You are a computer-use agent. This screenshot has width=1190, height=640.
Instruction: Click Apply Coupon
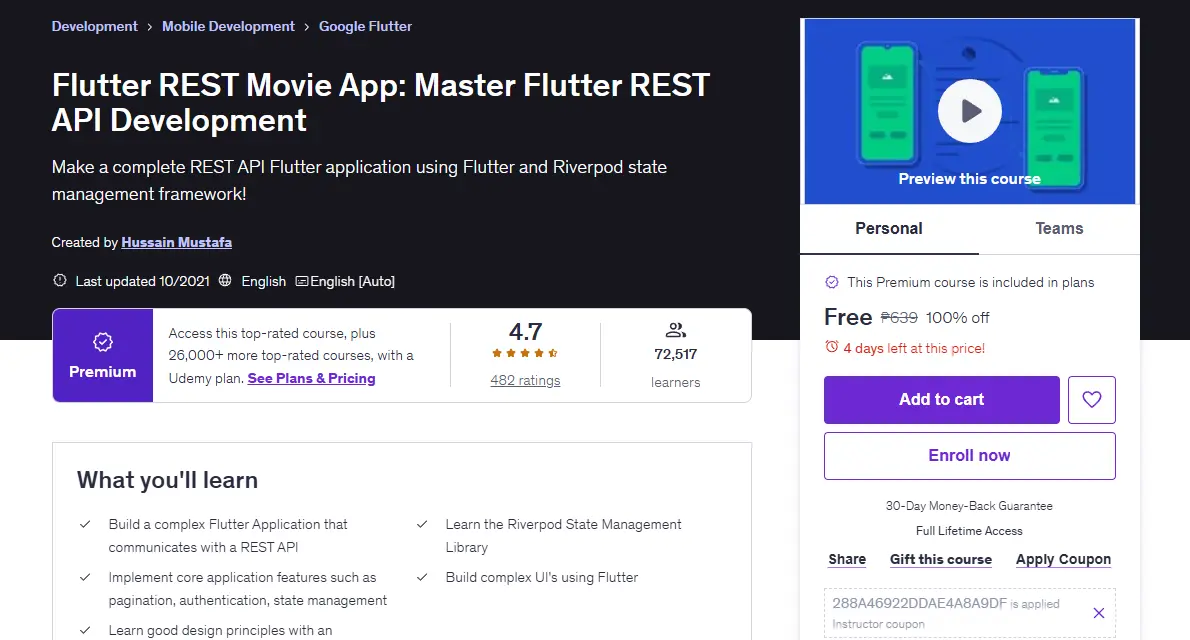click(1063, 560)
